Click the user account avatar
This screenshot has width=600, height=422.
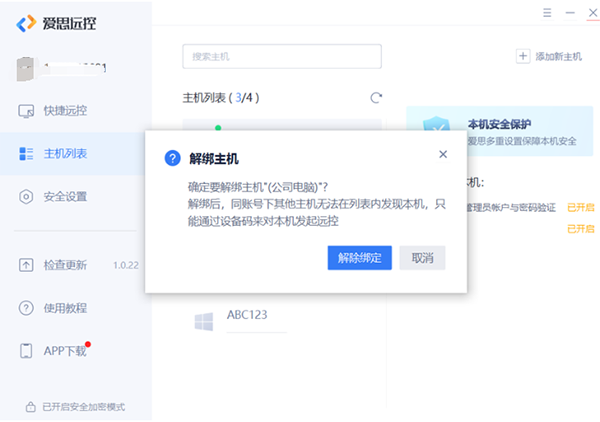26,68
